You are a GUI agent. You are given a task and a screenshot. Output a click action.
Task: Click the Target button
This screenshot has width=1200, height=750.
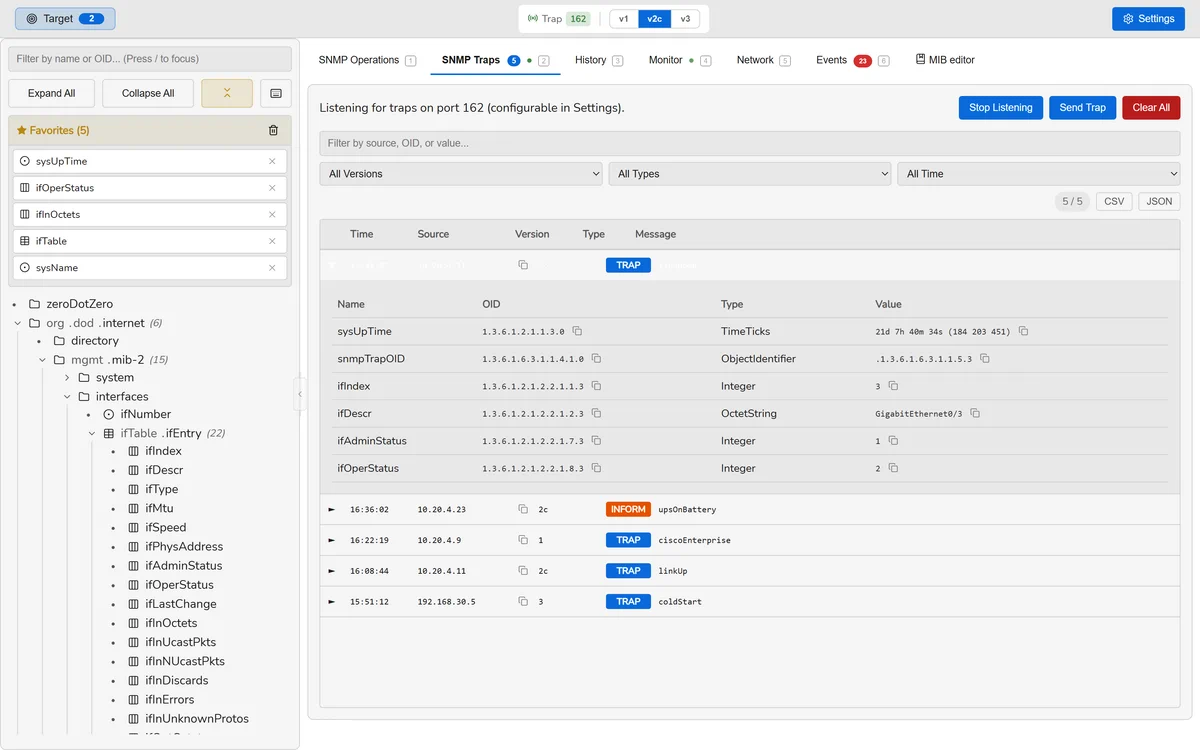coord(65,19)
